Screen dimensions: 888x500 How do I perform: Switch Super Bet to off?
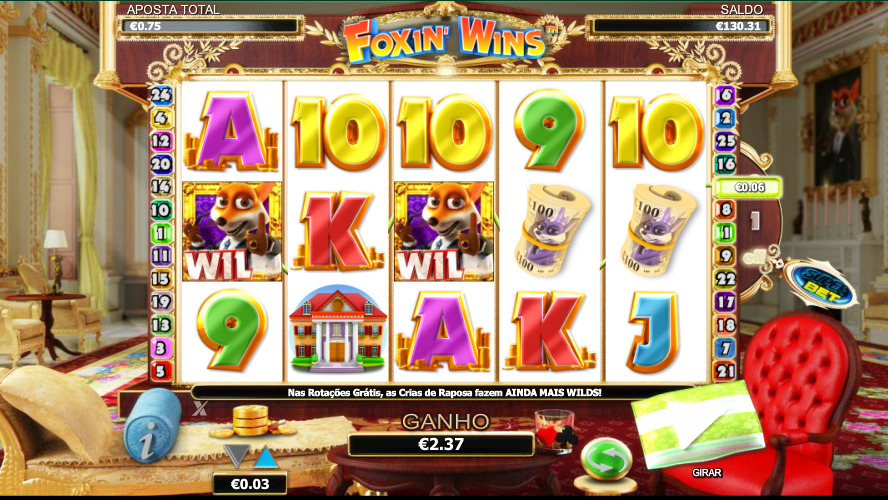coord(755,257)
